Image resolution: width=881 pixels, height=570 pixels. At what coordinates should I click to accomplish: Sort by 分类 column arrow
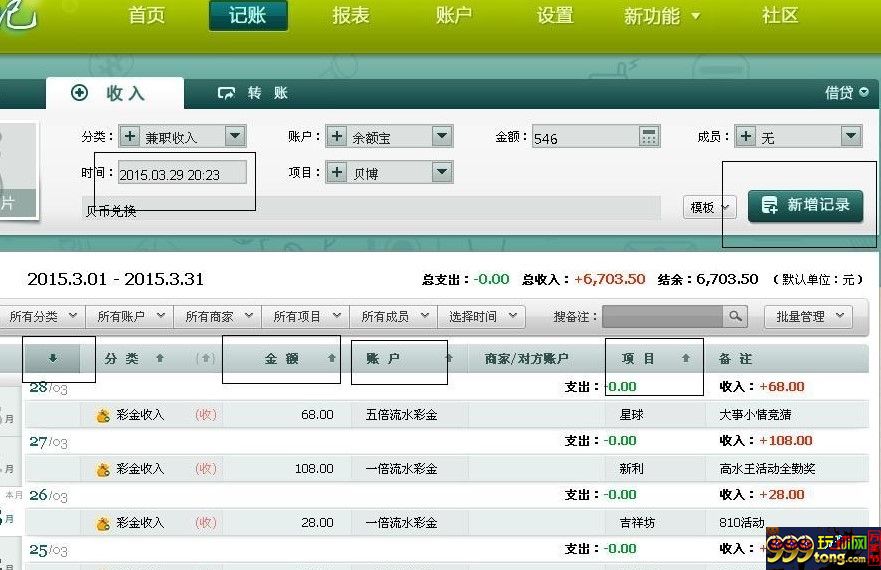pos(160,359)
